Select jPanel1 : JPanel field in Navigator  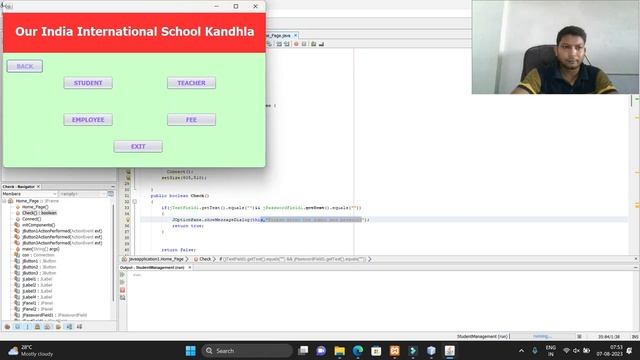[x=37, y=303]
